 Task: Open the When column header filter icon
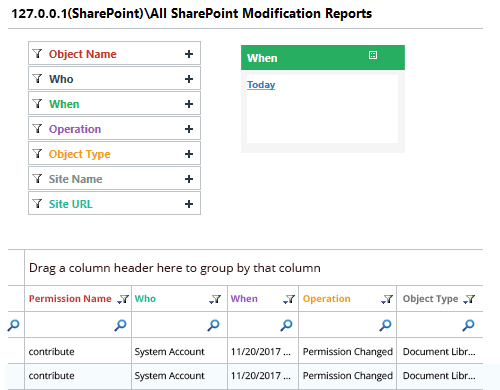pos(289,299)
